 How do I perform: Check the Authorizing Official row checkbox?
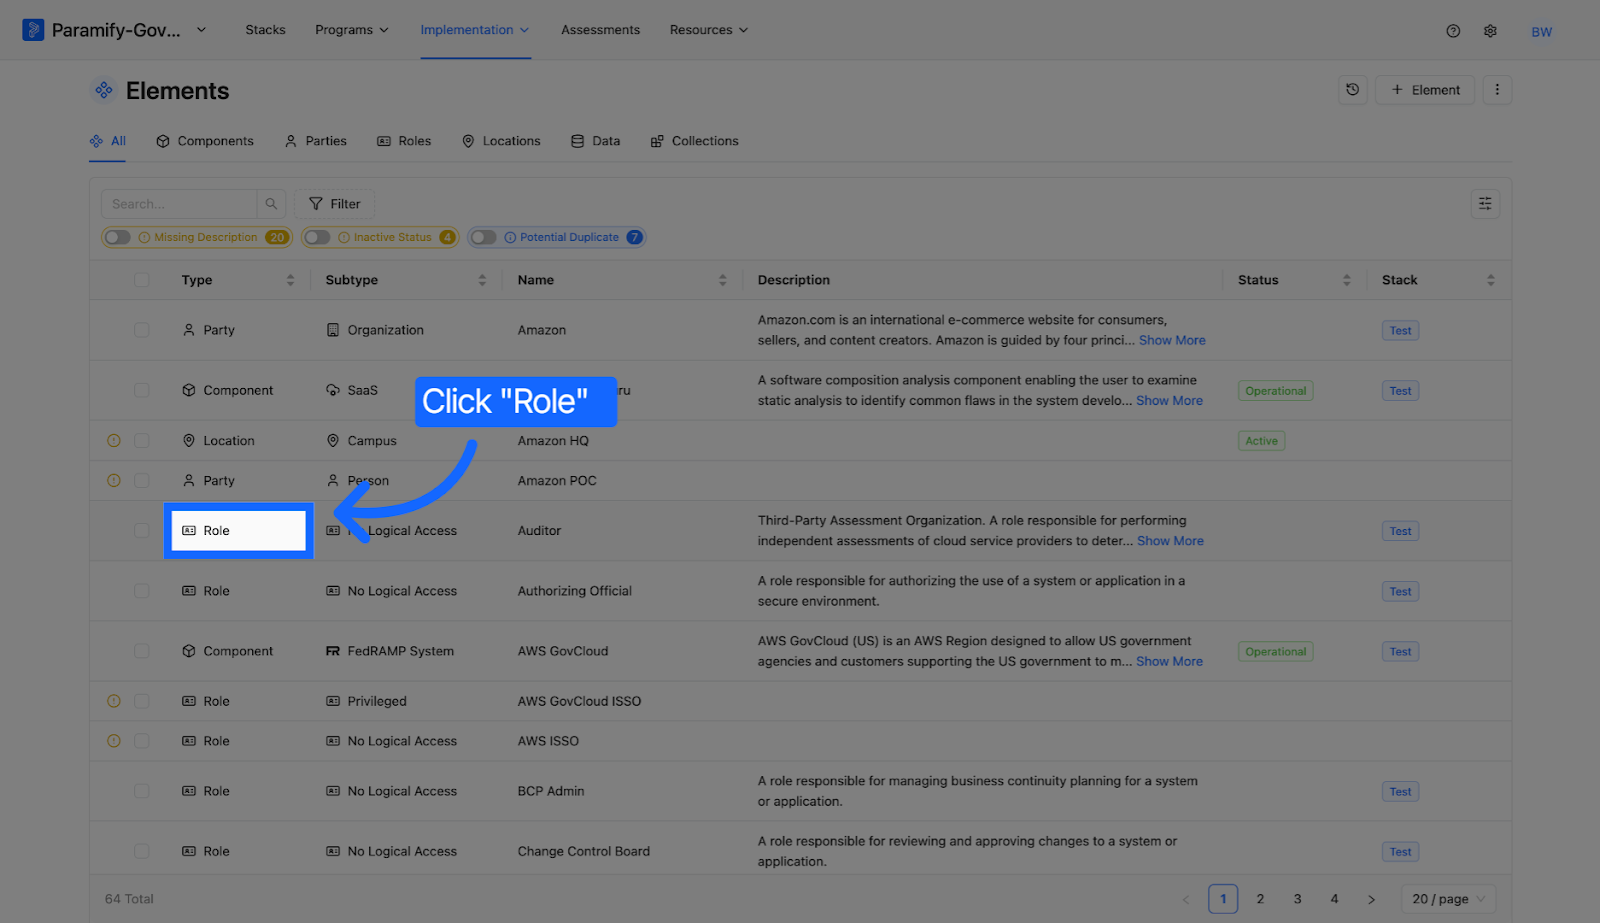[x=142, y=591]
